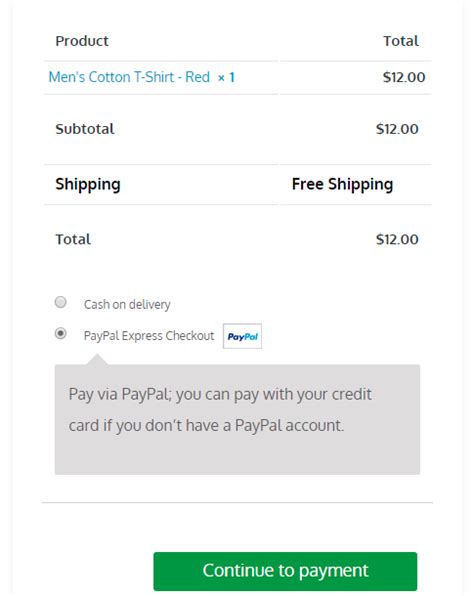
Task: Select the Cash on delivery radio button
Action: click(61, 302)
